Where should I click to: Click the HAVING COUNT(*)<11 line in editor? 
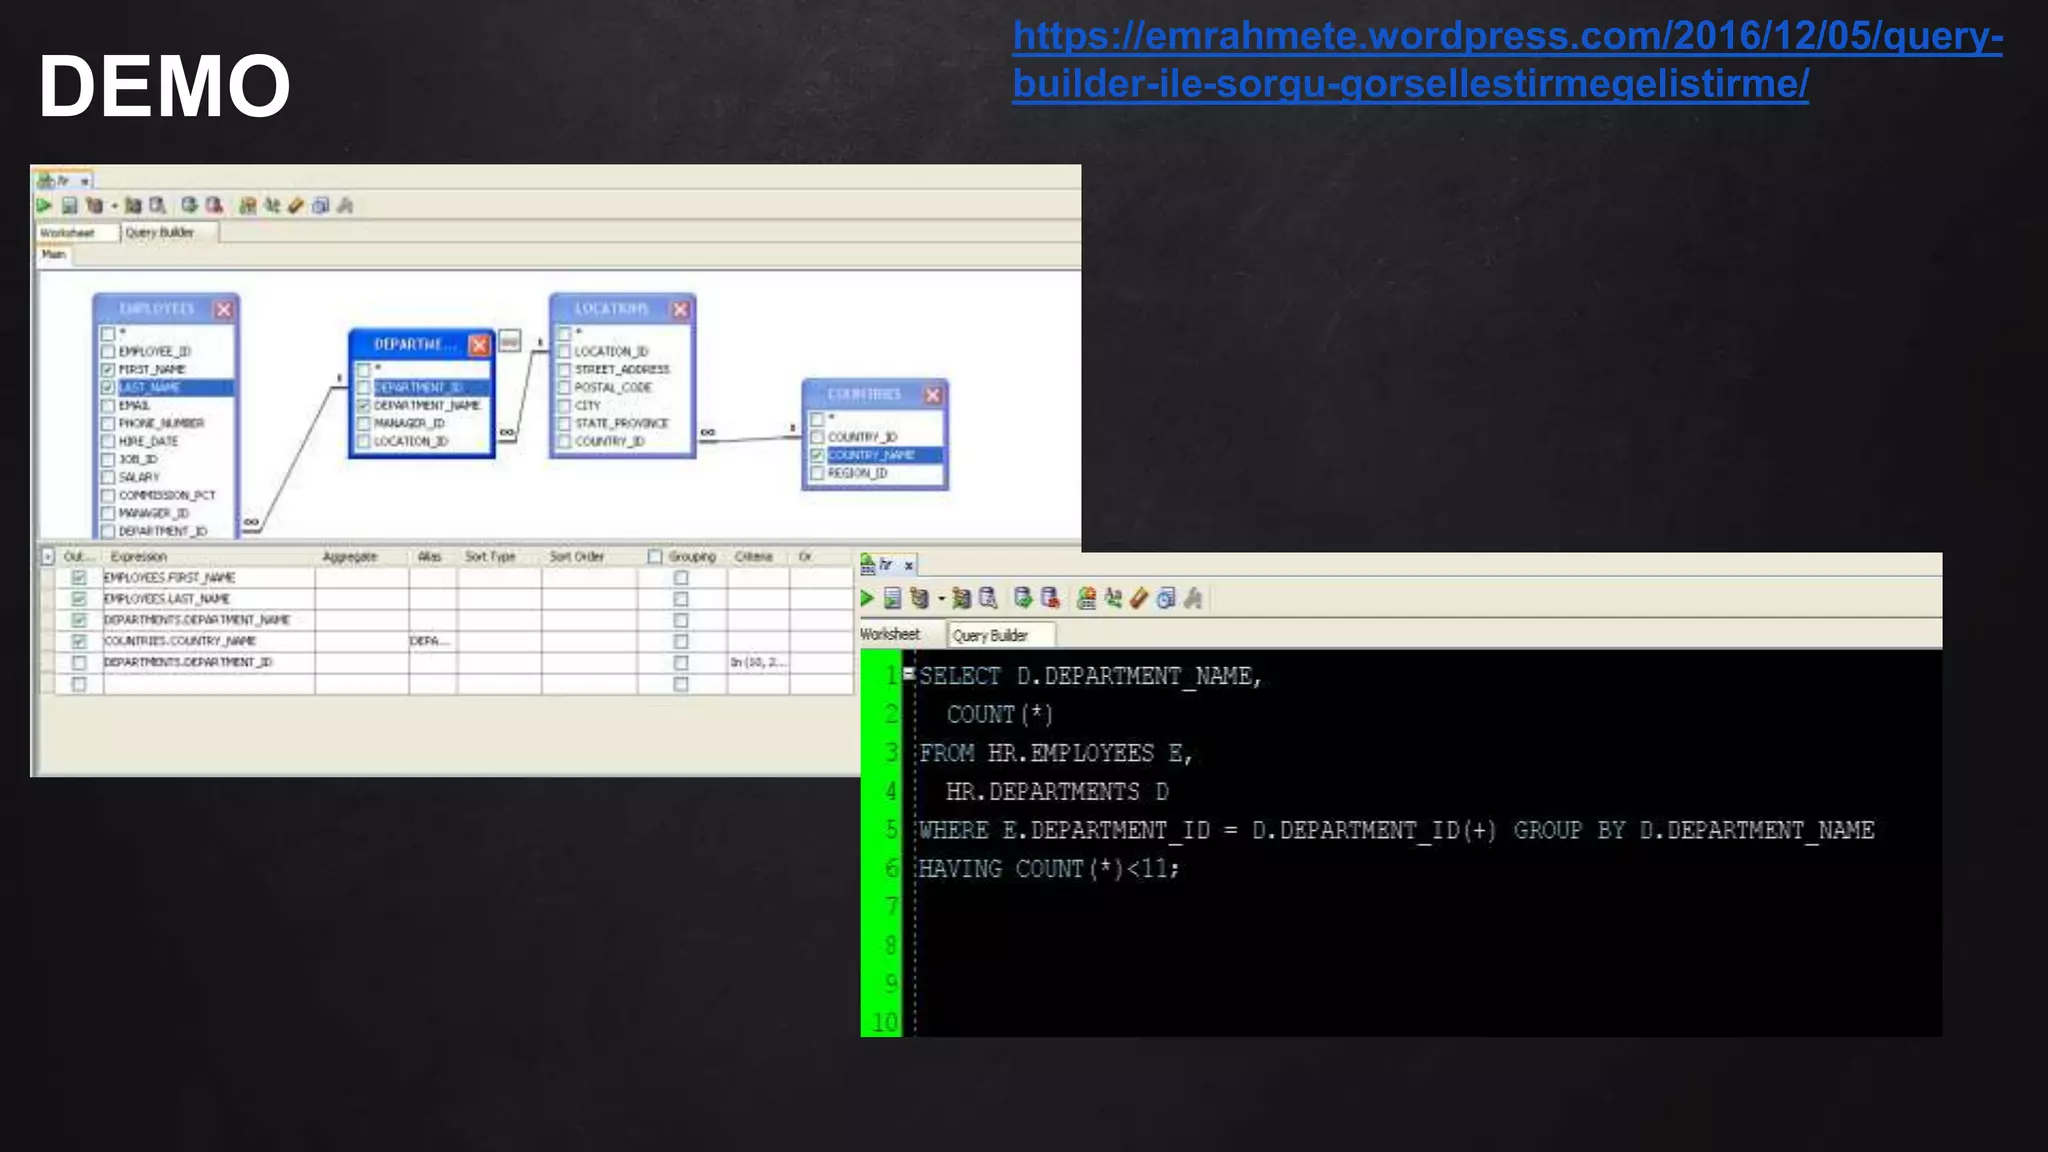click(x=1048, y=869)
